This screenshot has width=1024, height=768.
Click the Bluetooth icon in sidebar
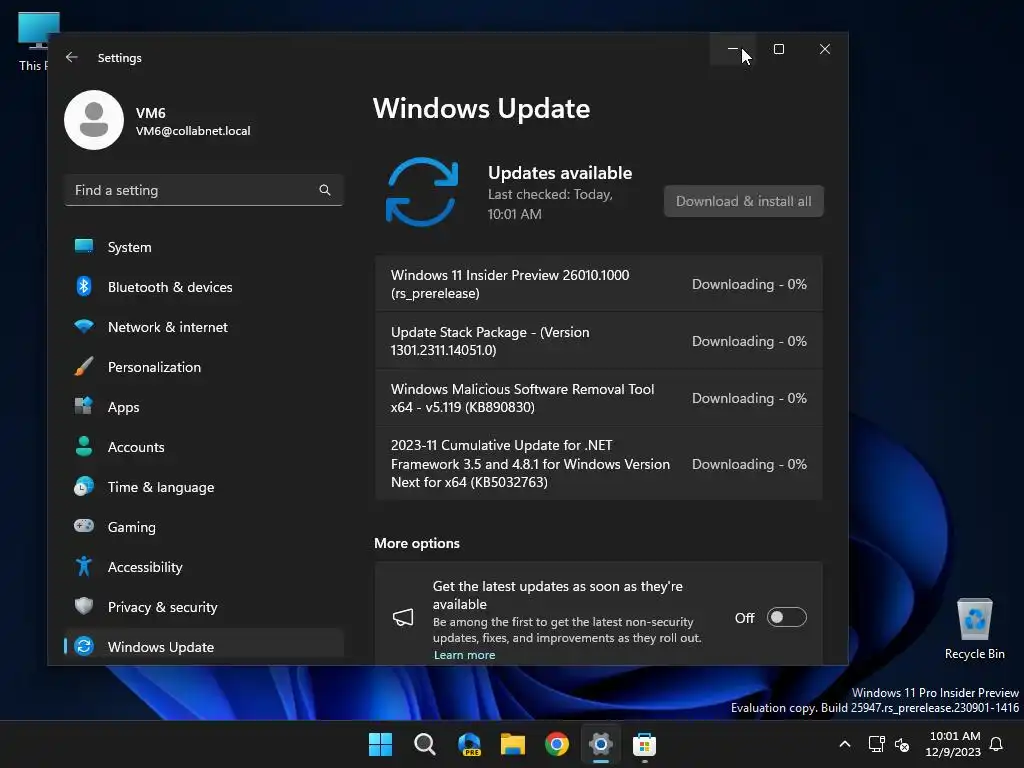(84, 286)
